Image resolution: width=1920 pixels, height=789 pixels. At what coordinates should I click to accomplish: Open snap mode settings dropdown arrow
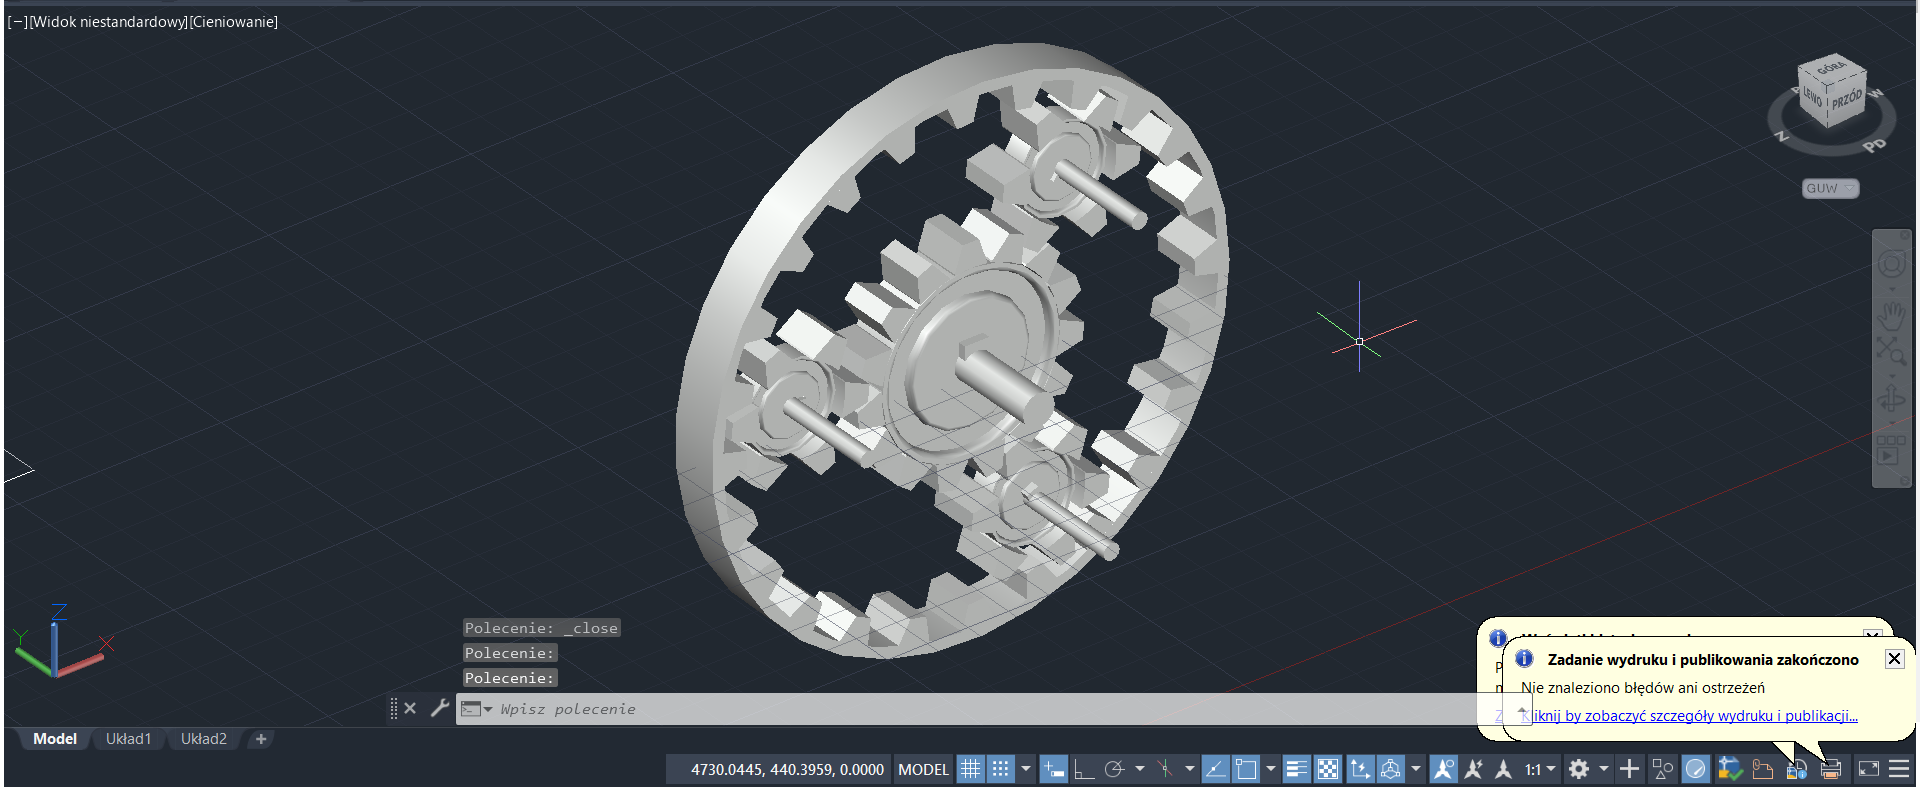tap(1025, 769)
